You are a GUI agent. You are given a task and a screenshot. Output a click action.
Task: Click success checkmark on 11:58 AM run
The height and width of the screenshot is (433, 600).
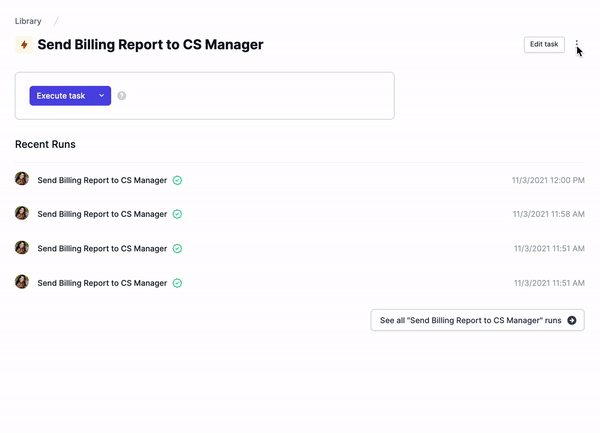pyautogui.click(x=177, y=214)
